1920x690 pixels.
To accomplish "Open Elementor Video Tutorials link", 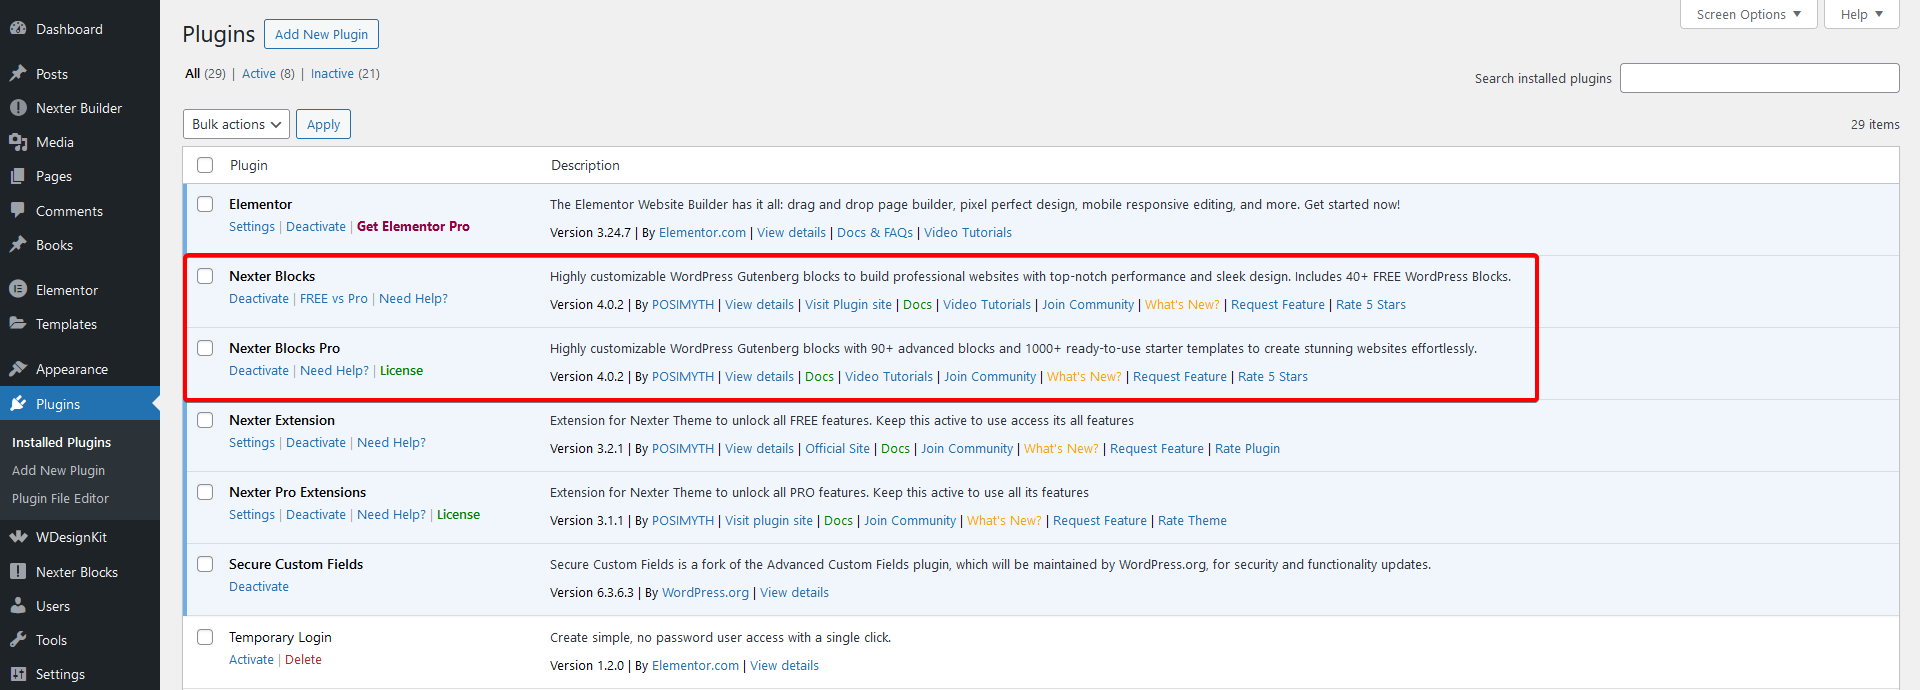I will click(x=968, y=233).
